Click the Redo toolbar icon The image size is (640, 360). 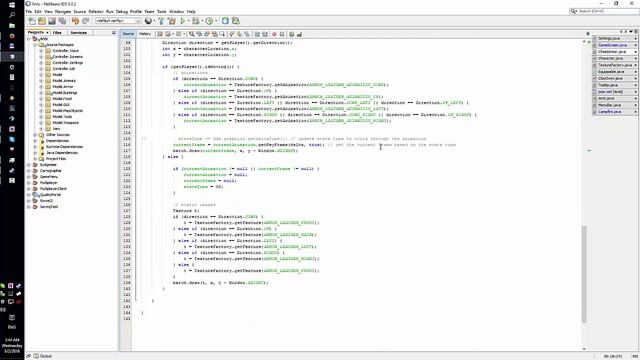click(85, 21)
